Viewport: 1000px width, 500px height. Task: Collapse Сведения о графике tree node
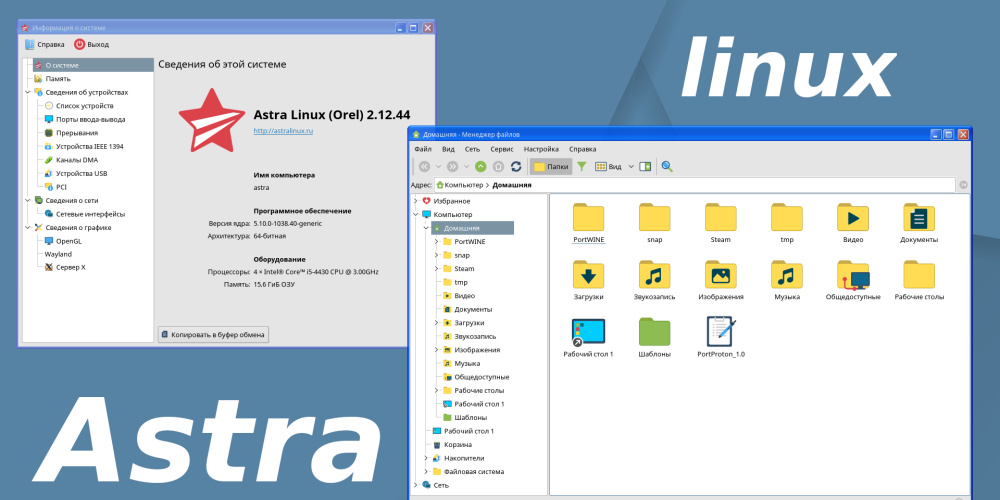coord(27,228)
